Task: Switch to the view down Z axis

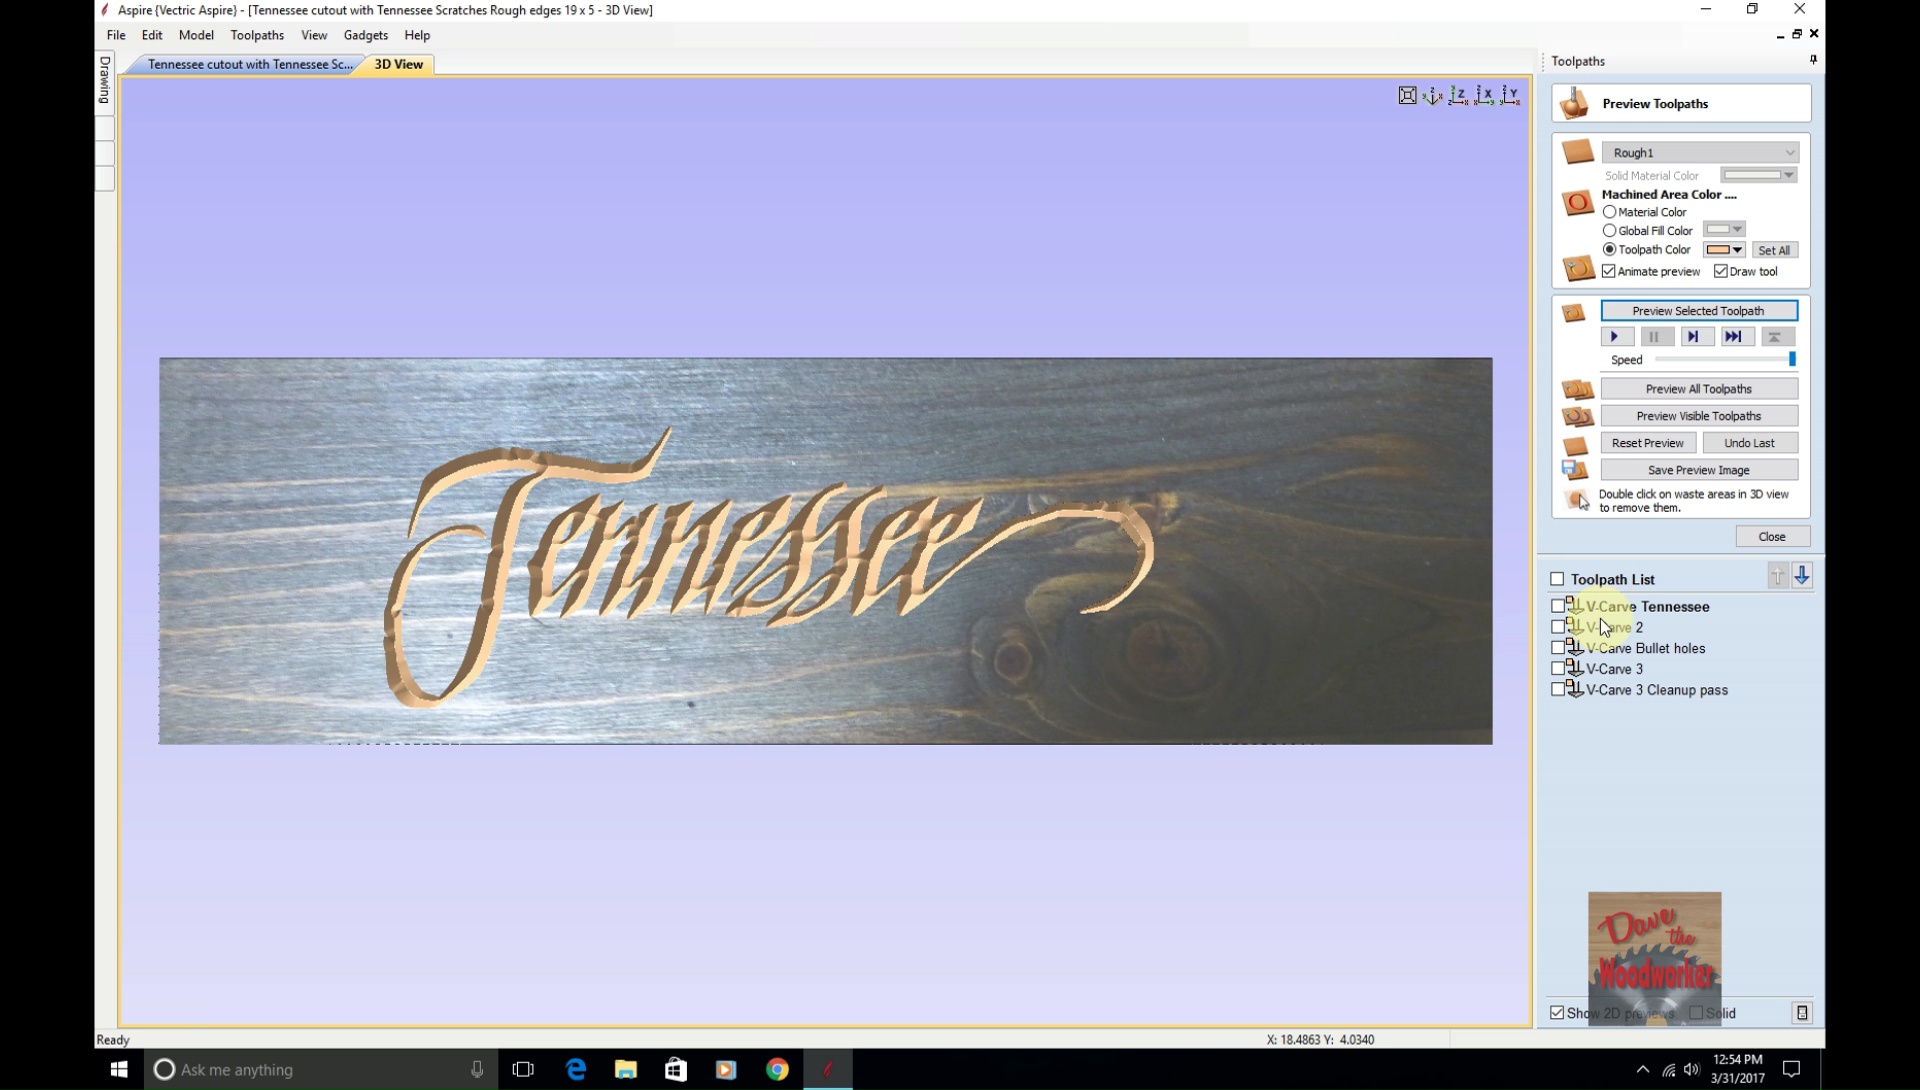Action: (x=1459, y=96)
